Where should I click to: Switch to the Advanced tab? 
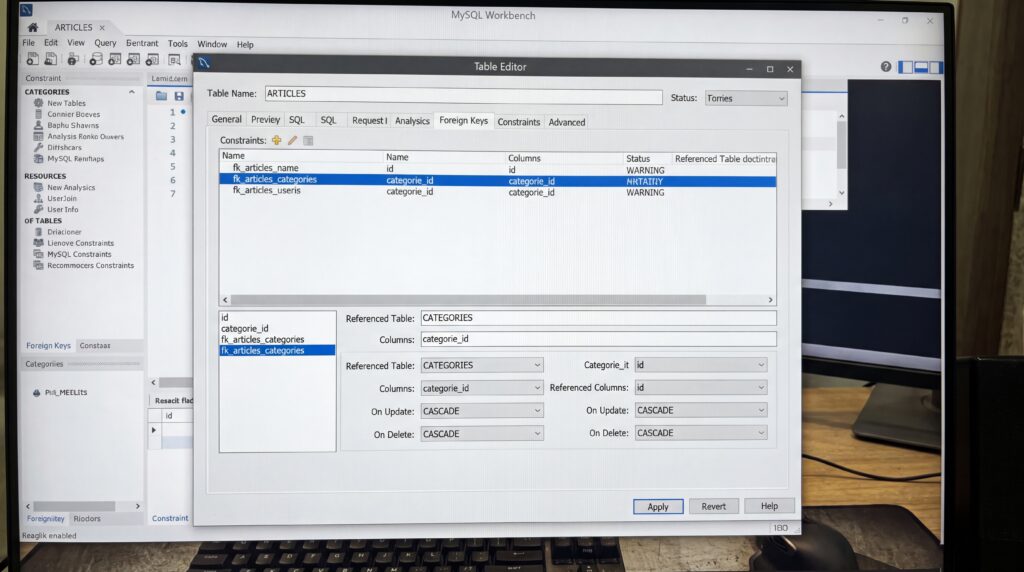(x=567, y=122)
